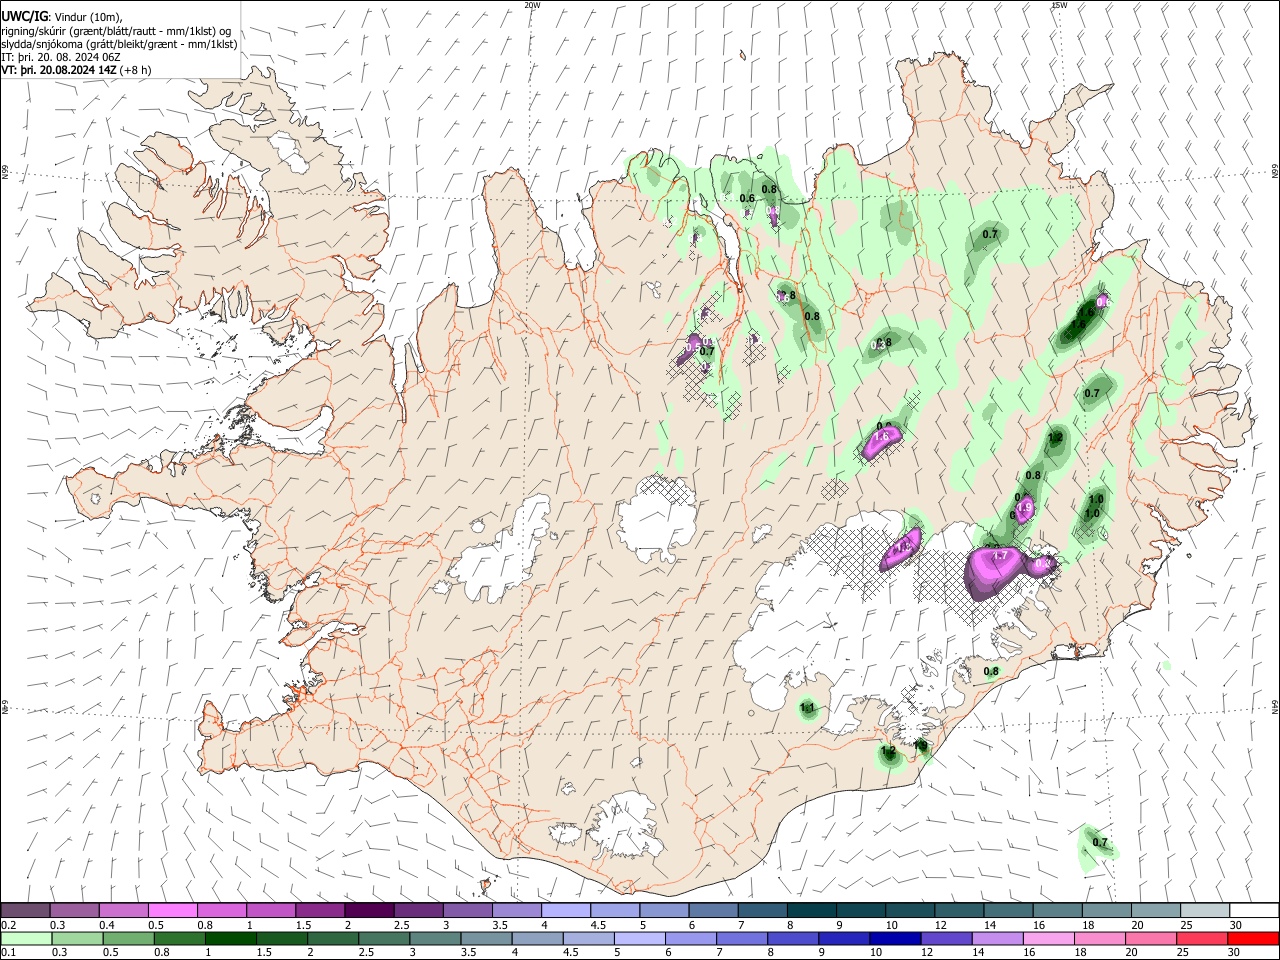Screen dimensions: 1280x960
Task: Pick rain scale swatch between 2 and 2.5
Action: coord(333,938)
